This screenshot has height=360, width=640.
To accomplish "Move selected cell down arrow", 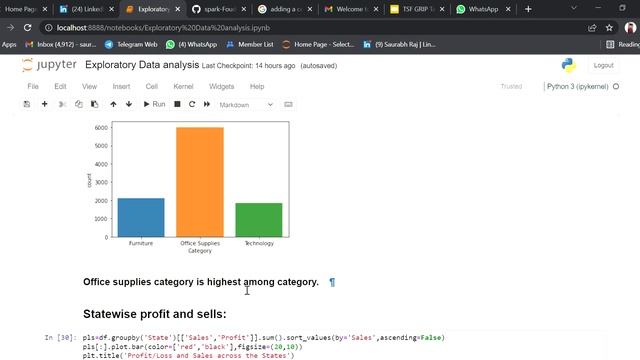I will pyautogui.click(x=129, y=104).
